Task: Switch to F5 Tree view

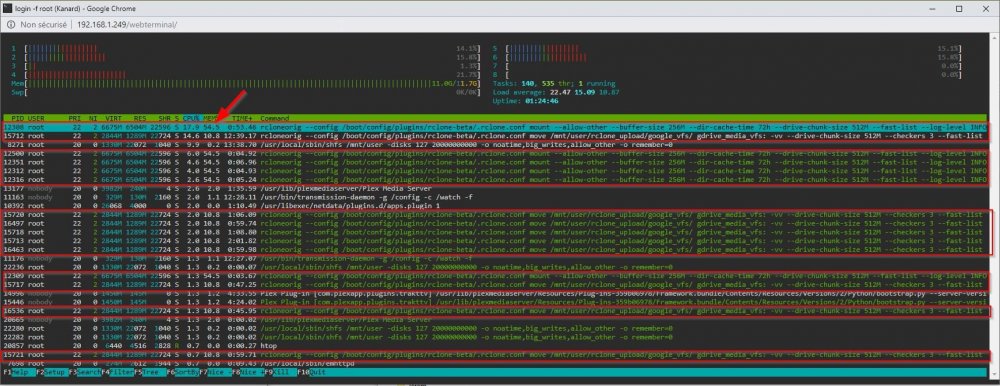Action: (x=147, y=372)
